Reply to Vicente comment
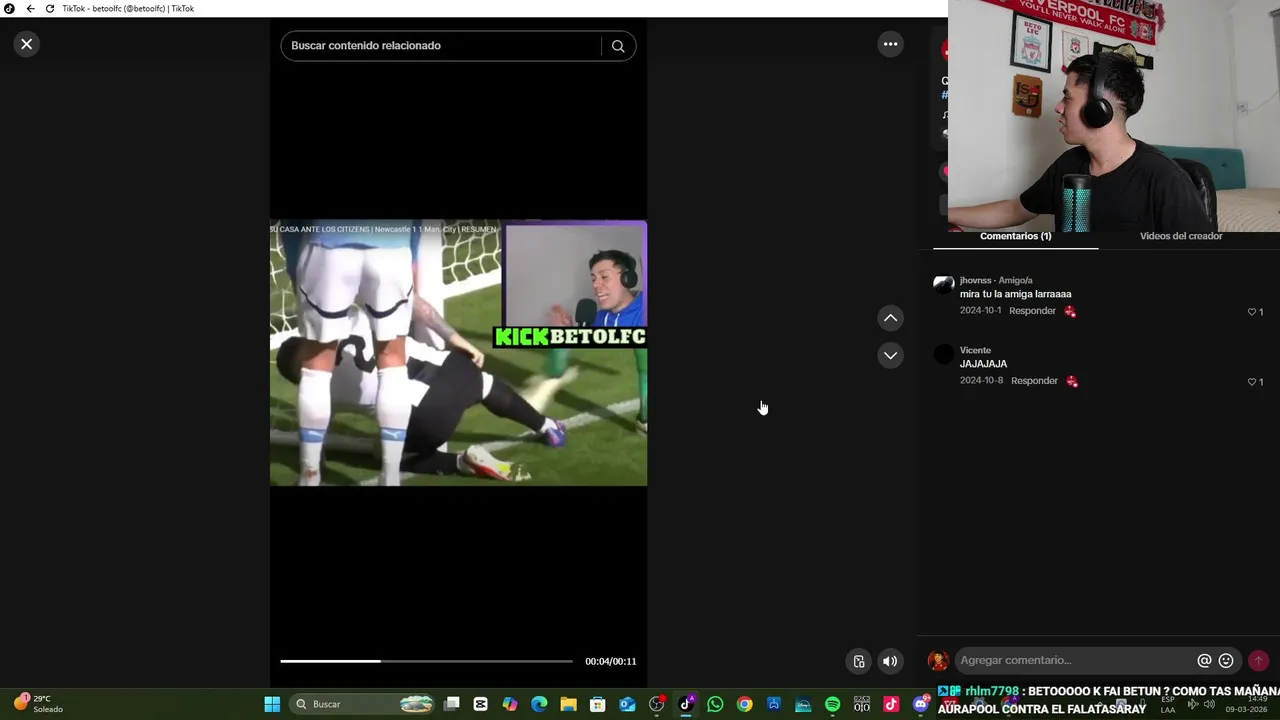Image resolution: width=1280 pixels, height=720 pixels. click(x=1034, y=381)
